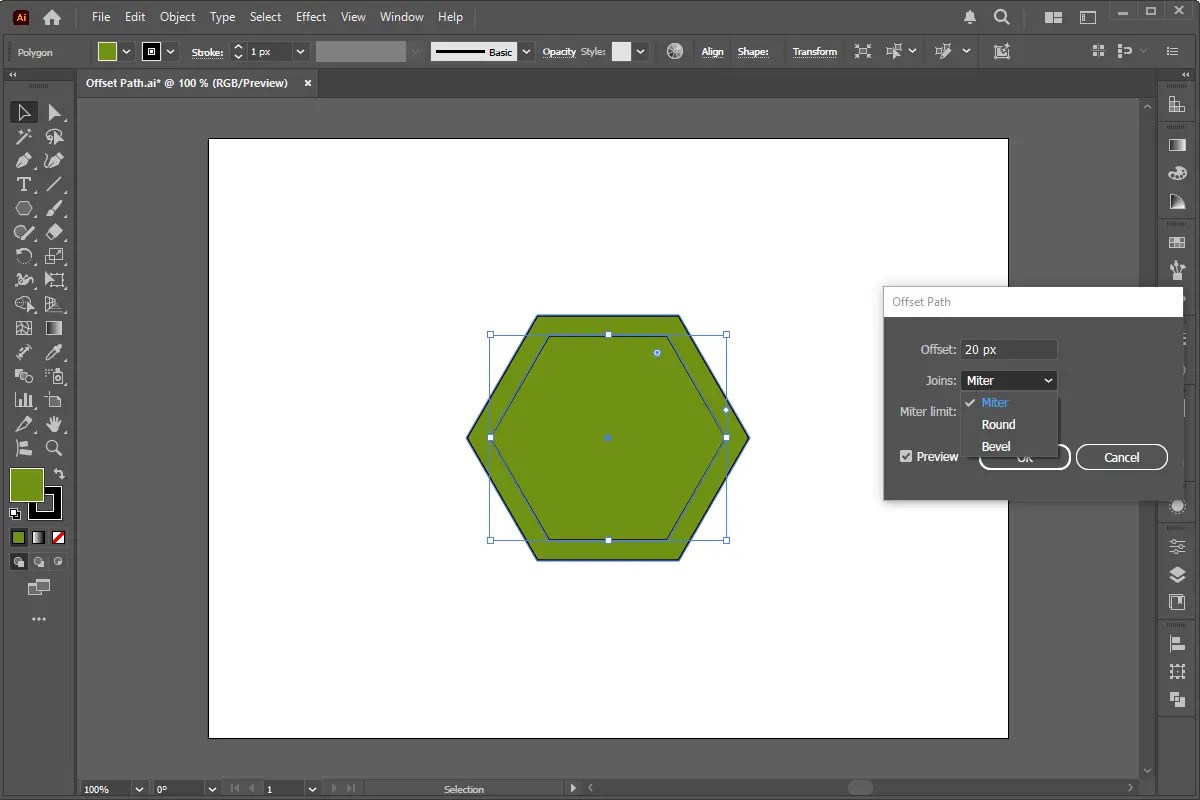Select the Pen tool
1200x800 pixels.
[24, 161]
